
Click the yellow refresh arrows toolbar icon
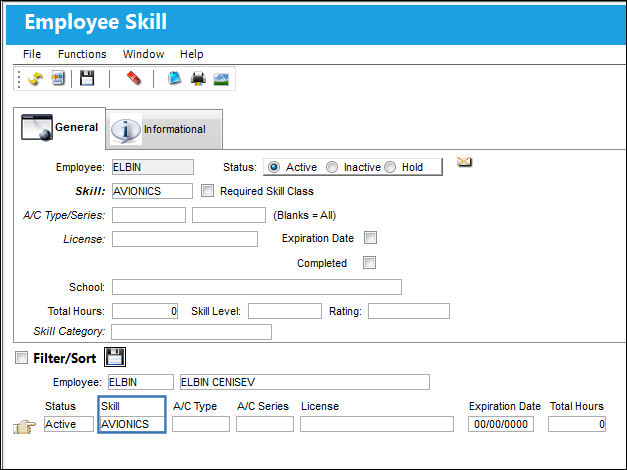coord(36,78)
